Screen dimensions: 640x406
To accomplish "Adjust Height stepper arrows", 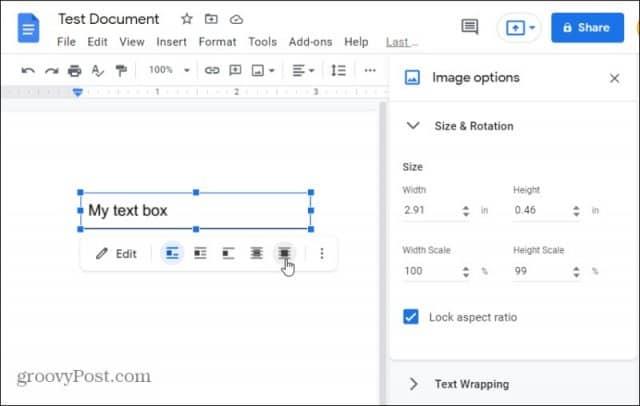I will 576,211.
